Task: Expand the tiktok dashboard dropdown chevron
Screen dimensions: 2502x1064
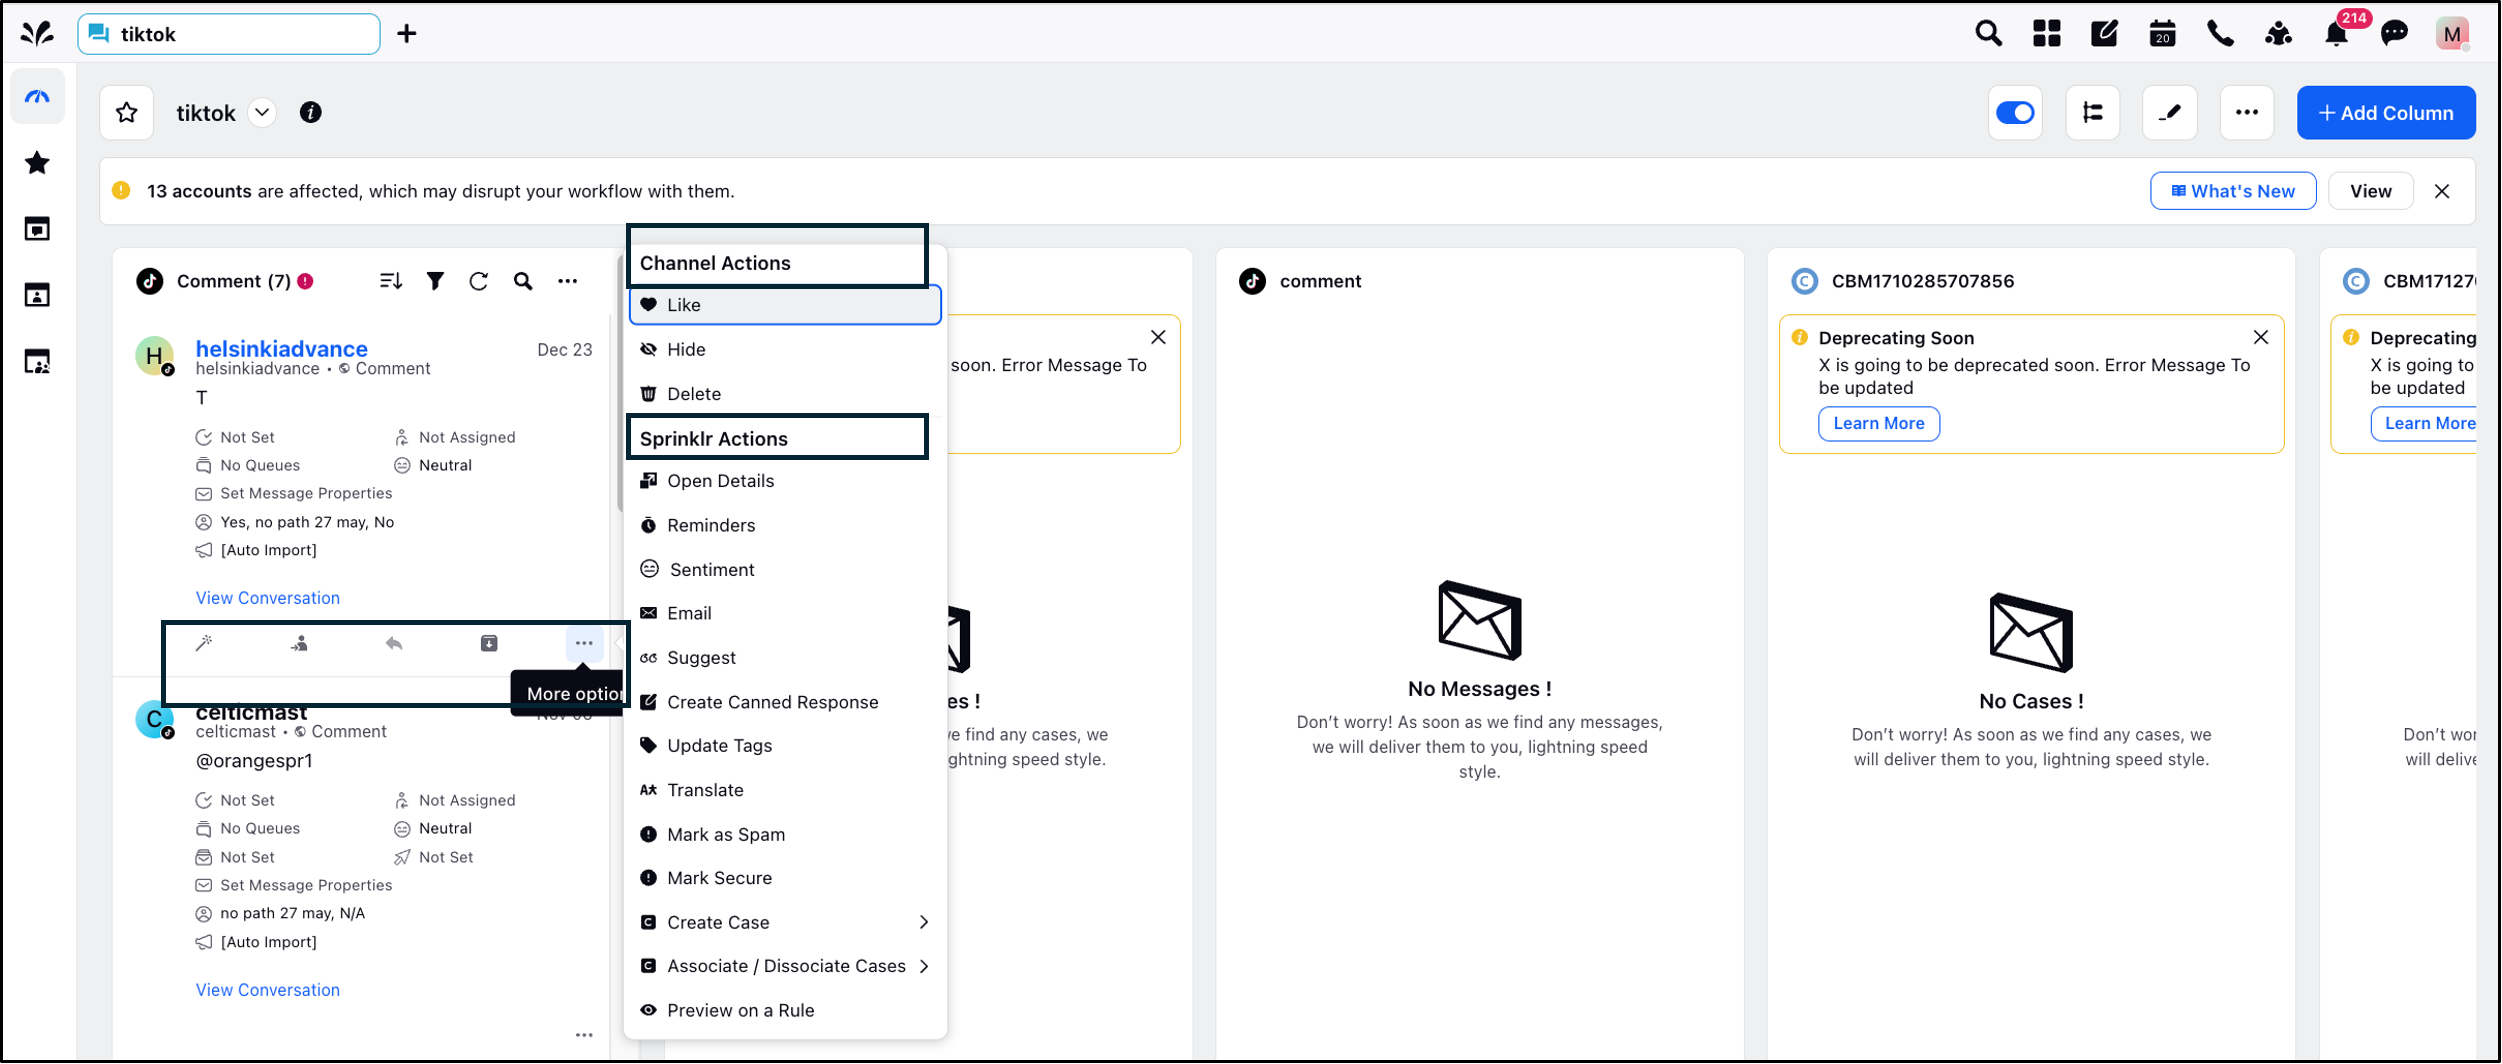Action: (x=262, y=113)
